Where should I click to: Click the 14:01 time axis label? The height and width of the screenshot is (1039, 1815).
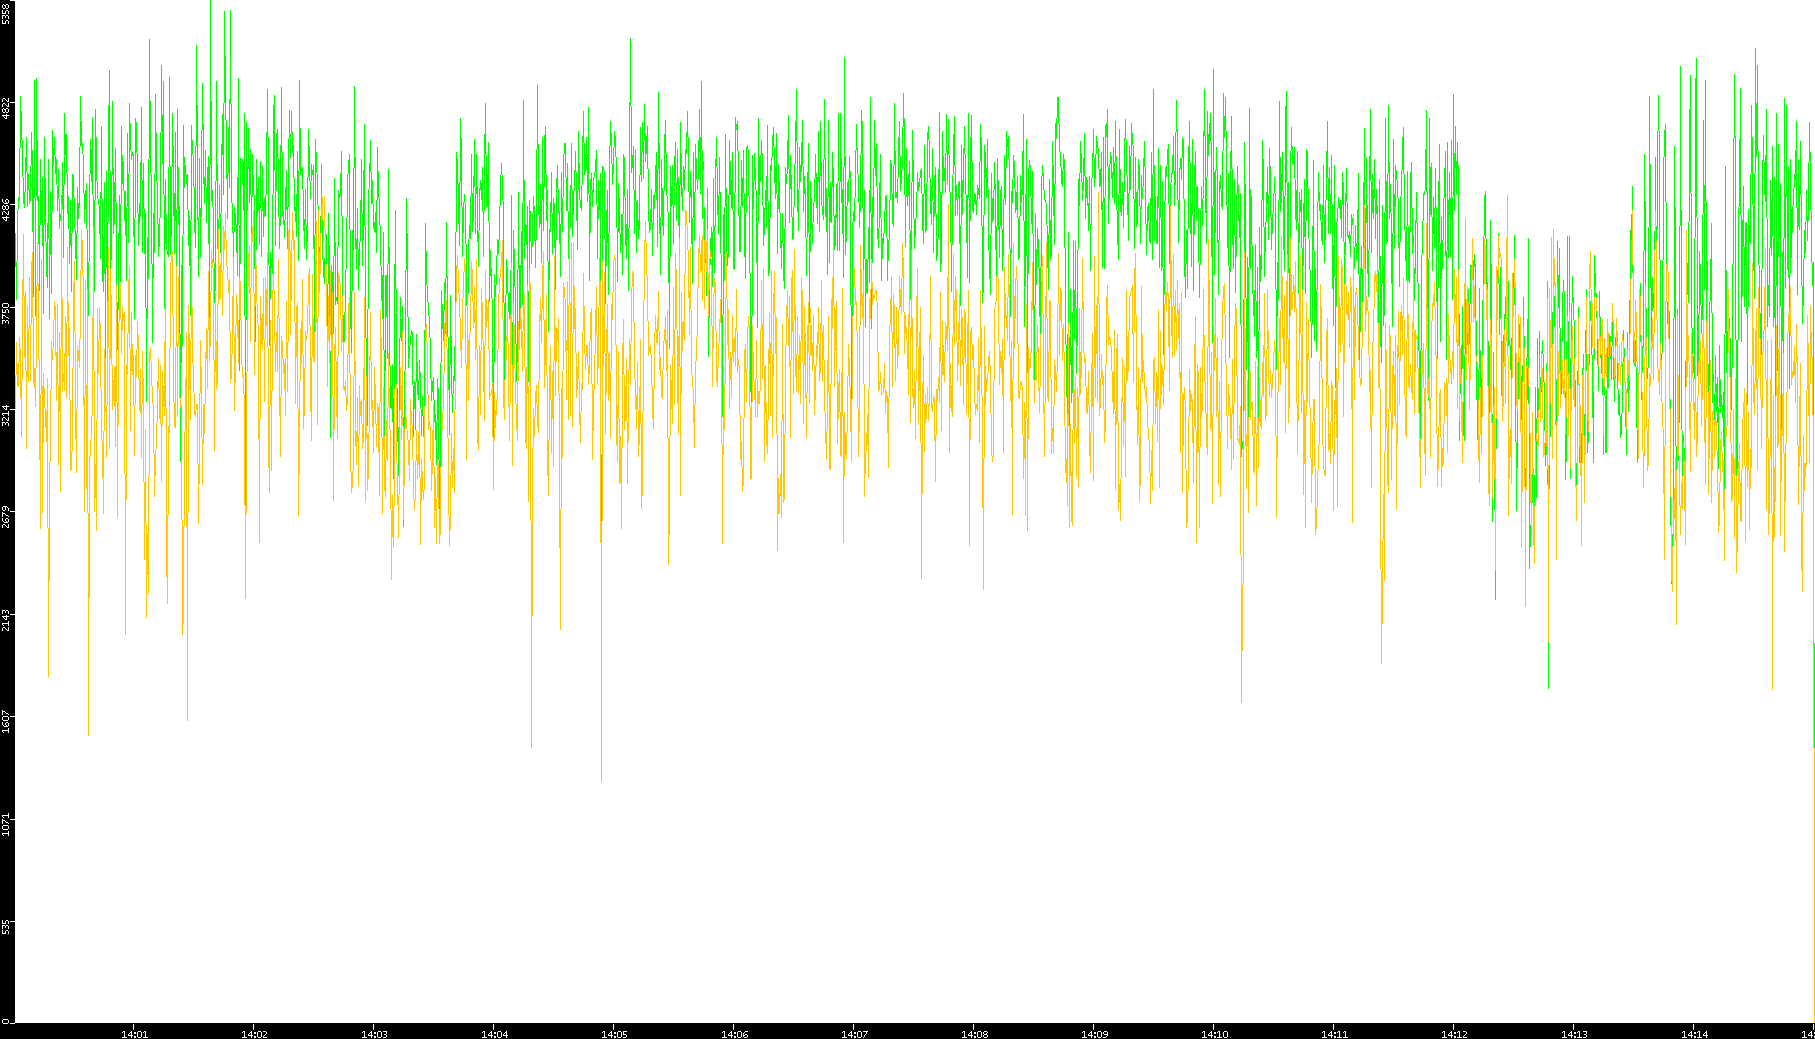(134, 1033)
